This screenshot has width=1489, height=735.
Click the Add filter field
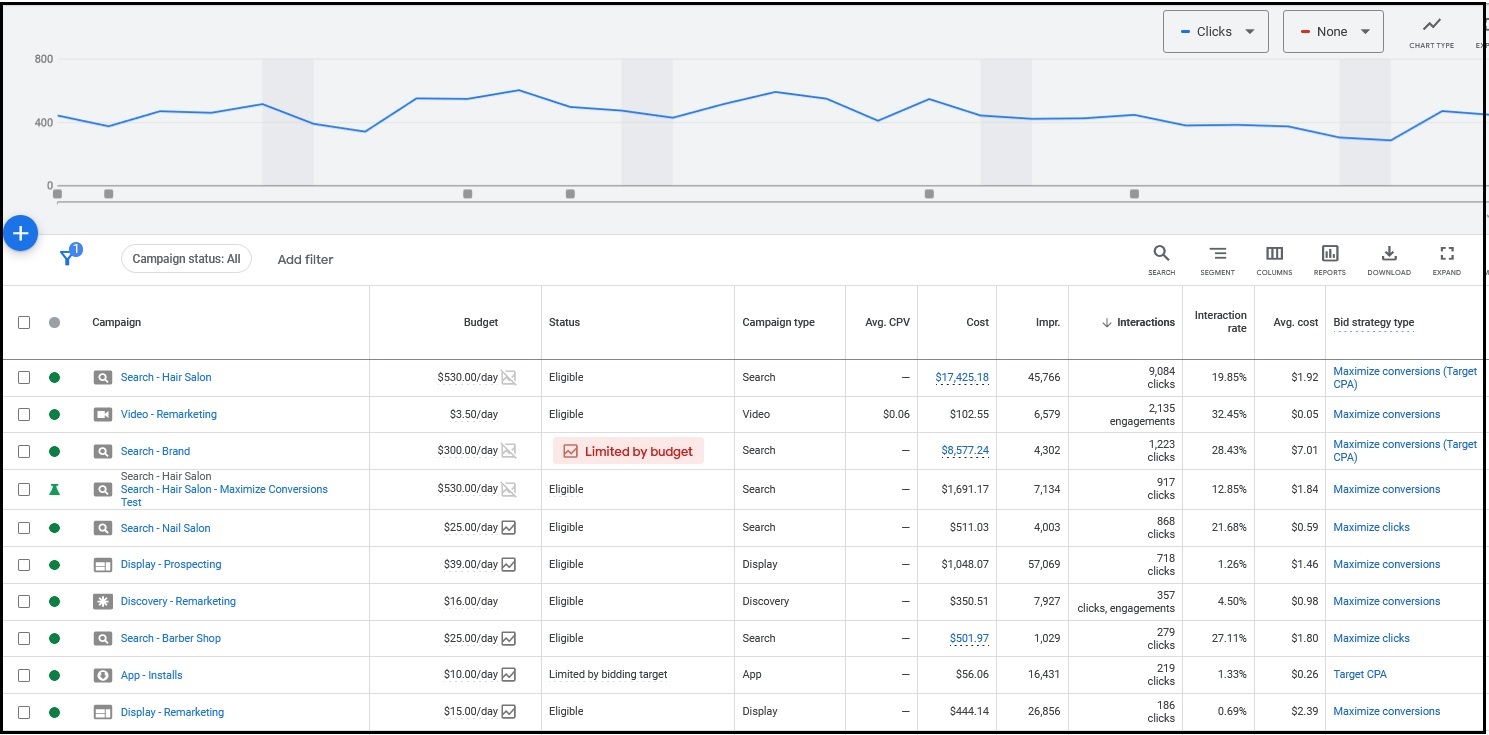(305, 259)
